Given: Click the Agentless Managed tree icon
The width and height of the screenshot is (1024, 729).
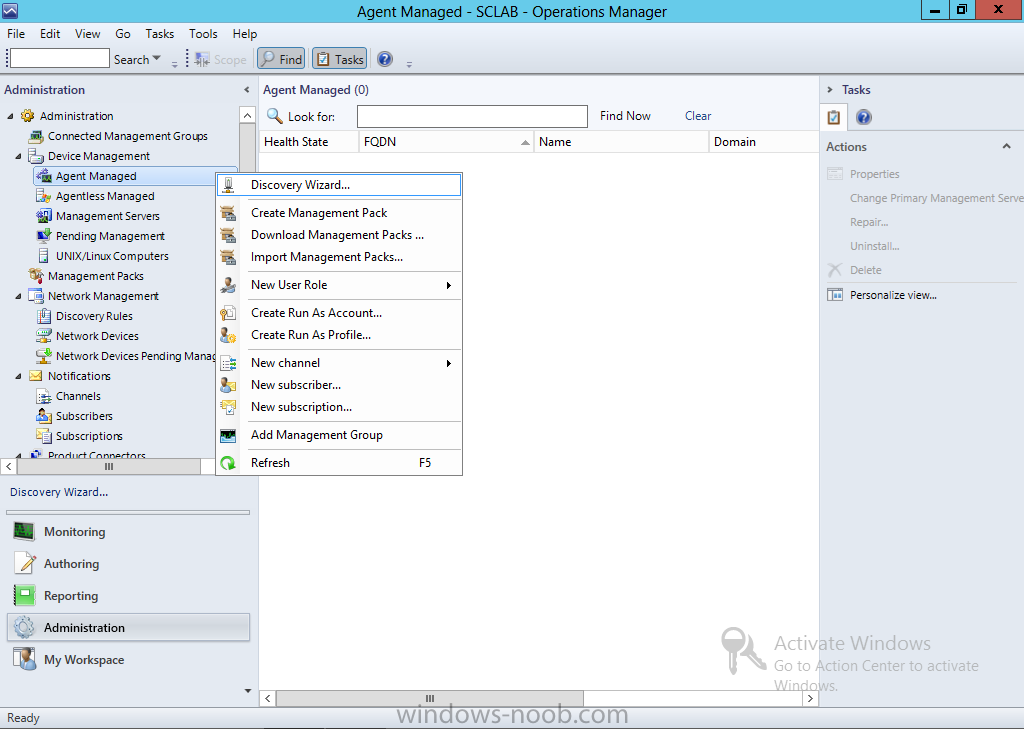Looking at the screenshot, I should [44, 196].
